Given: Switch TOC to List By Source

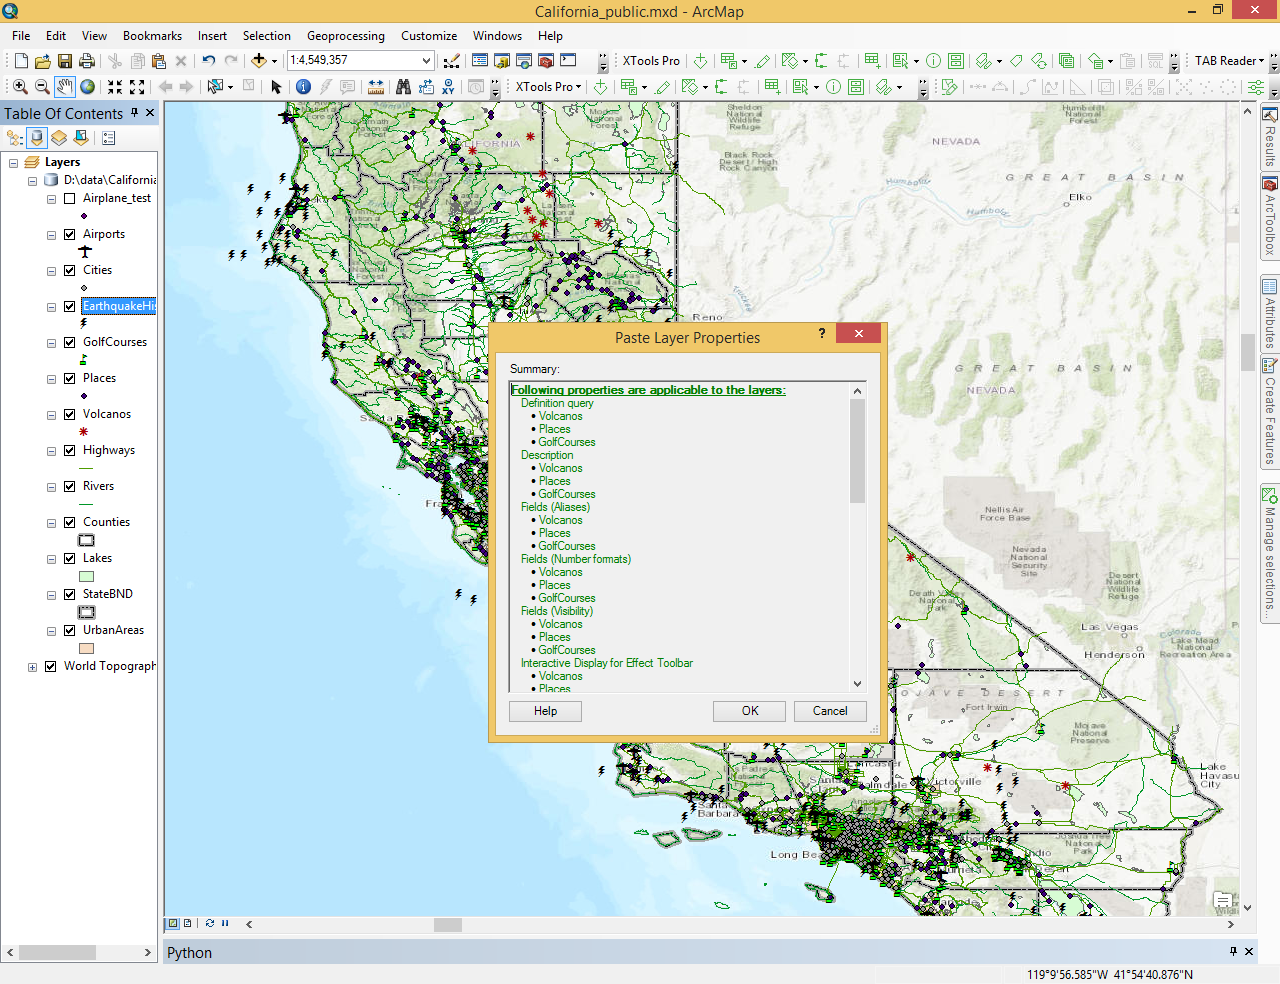Looking at the screenshot, I should tap(37, 137).
